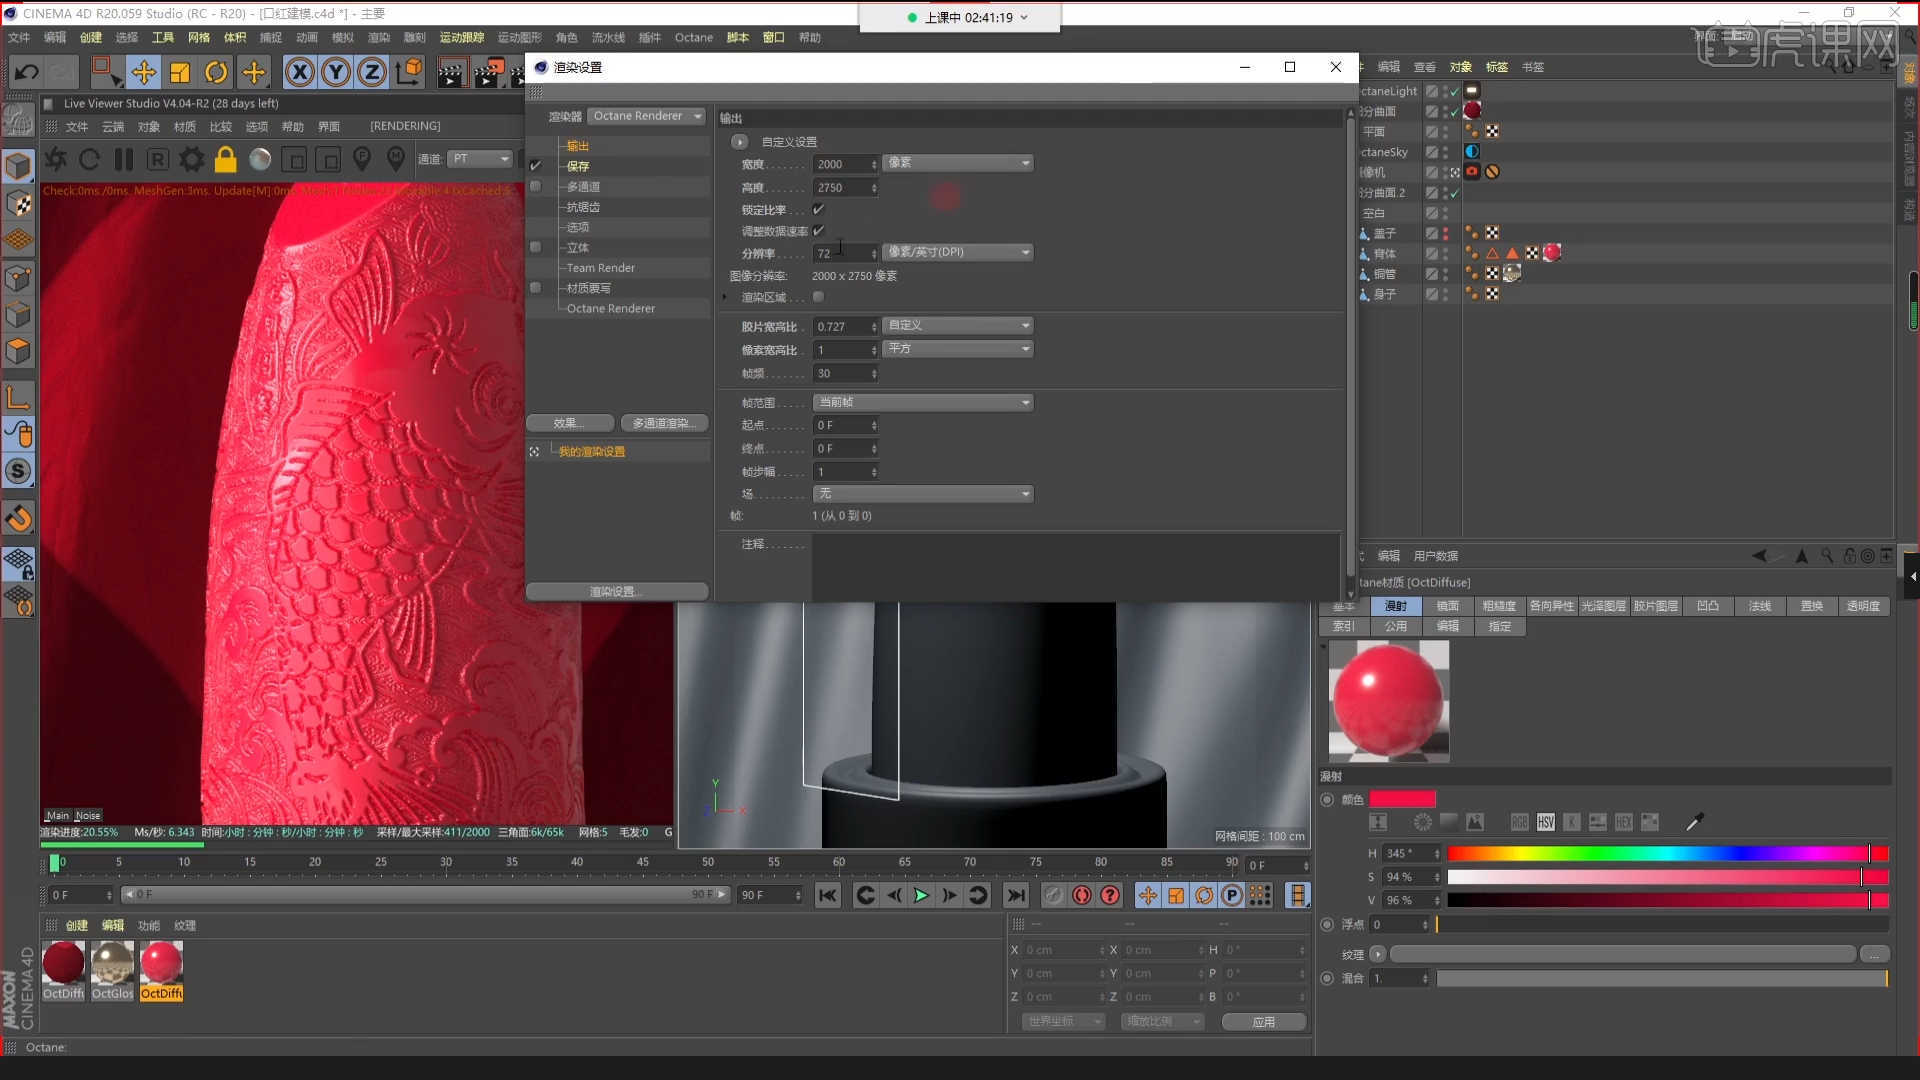Select the Move tool in top toolbar
The image size is (1920, 1080).
point(144,72)
